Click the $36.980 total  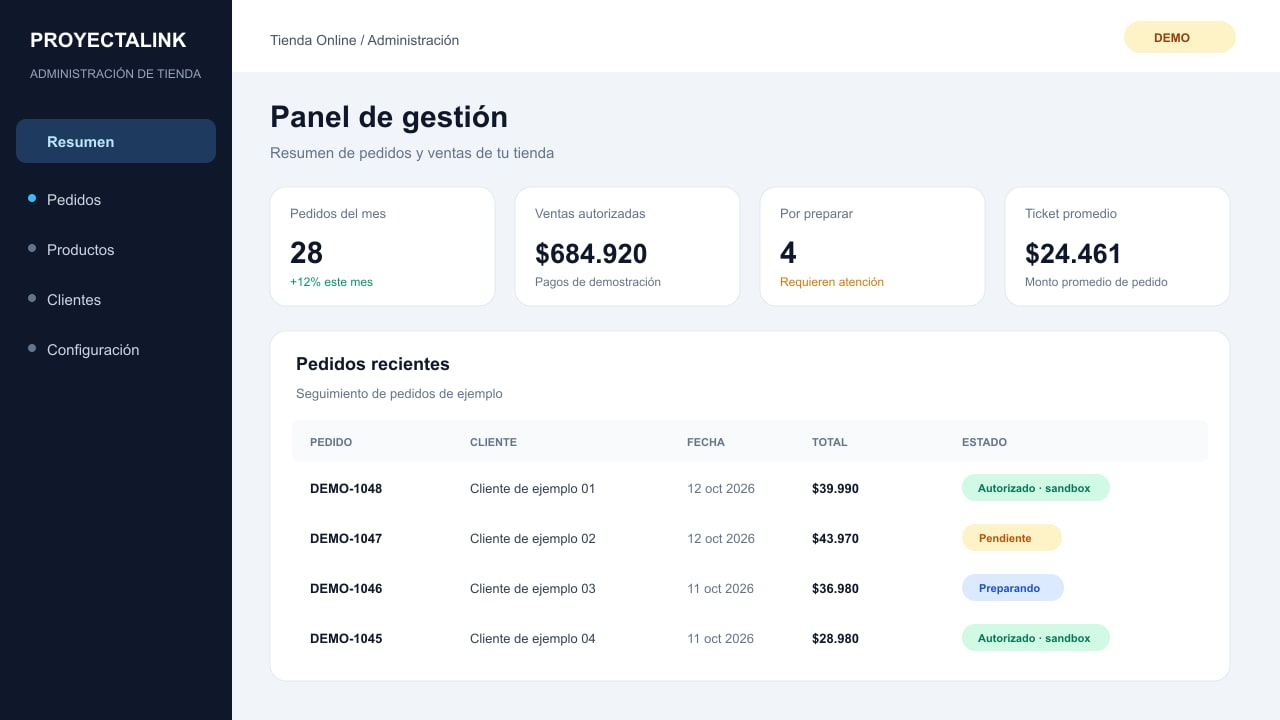tap(835, 589)
